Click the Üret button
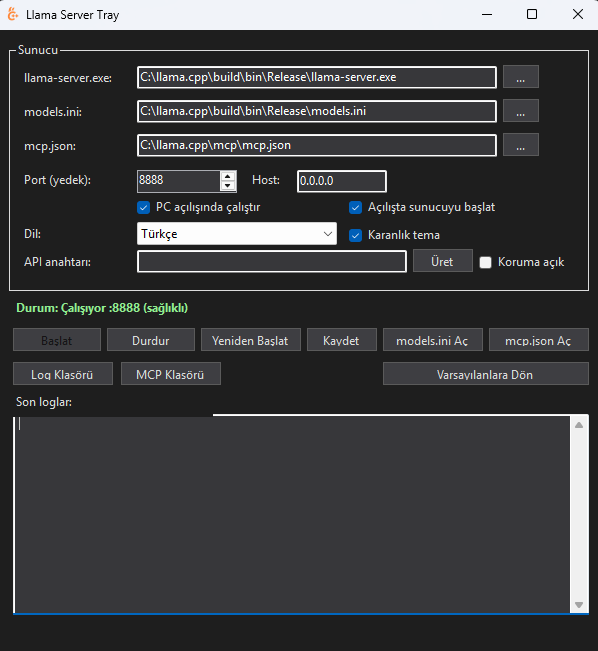Viewport: 598px width, 651px height. 443,261
